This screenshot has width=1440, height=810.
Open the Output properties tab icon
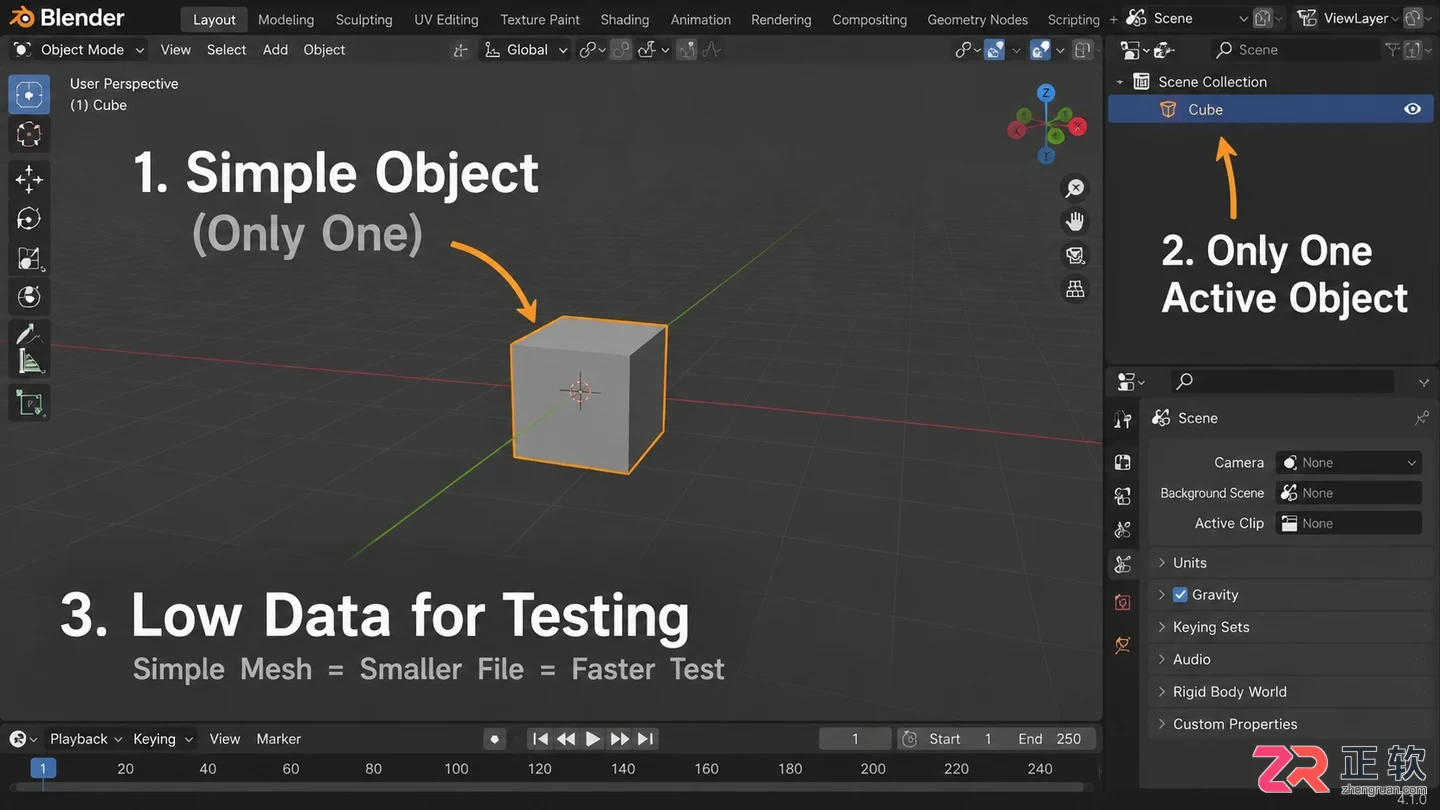pos(1123,496)
